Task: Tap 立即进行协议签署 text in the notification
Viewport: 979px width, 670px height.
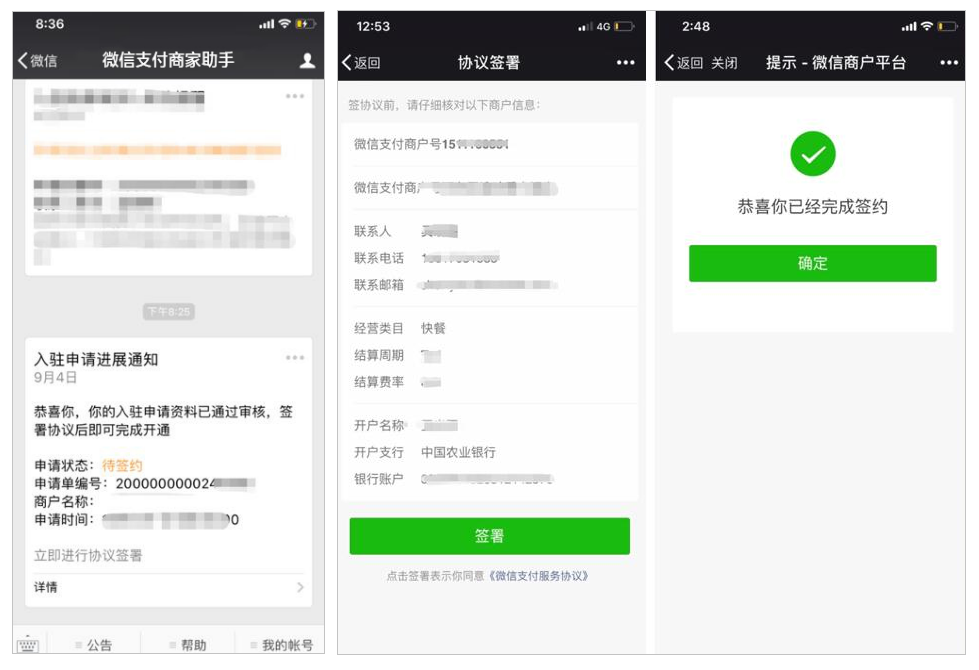Action: pyautogui.click(x=88, y=555)
